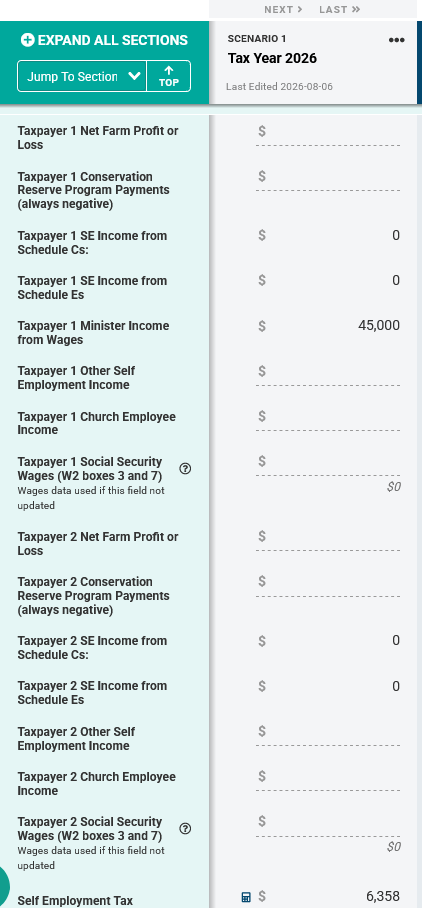Click EXPAND ALL SECTIONS text
The width and height of the screenshot is (422, 908).
click(113, 40)
